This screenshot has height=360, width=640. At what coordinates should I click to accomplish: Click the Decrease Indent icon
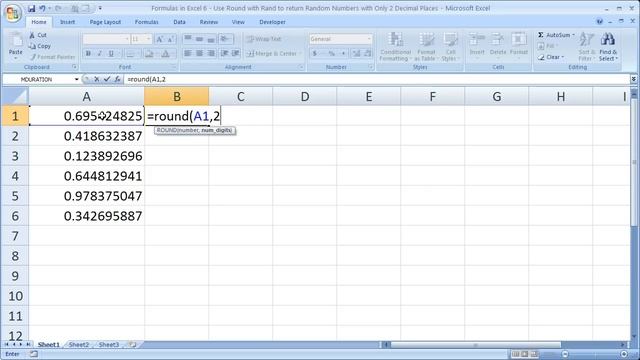pyautogui.click(x=224, y=53)
